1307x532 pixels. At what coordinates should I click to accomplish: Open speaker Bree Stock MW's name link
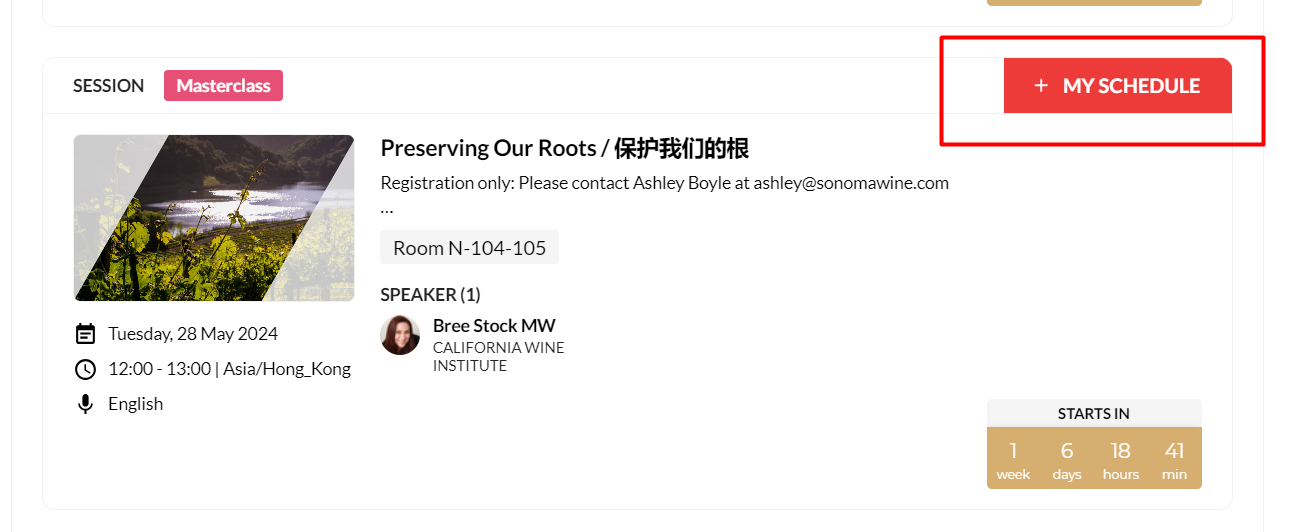tap(494, 326)
